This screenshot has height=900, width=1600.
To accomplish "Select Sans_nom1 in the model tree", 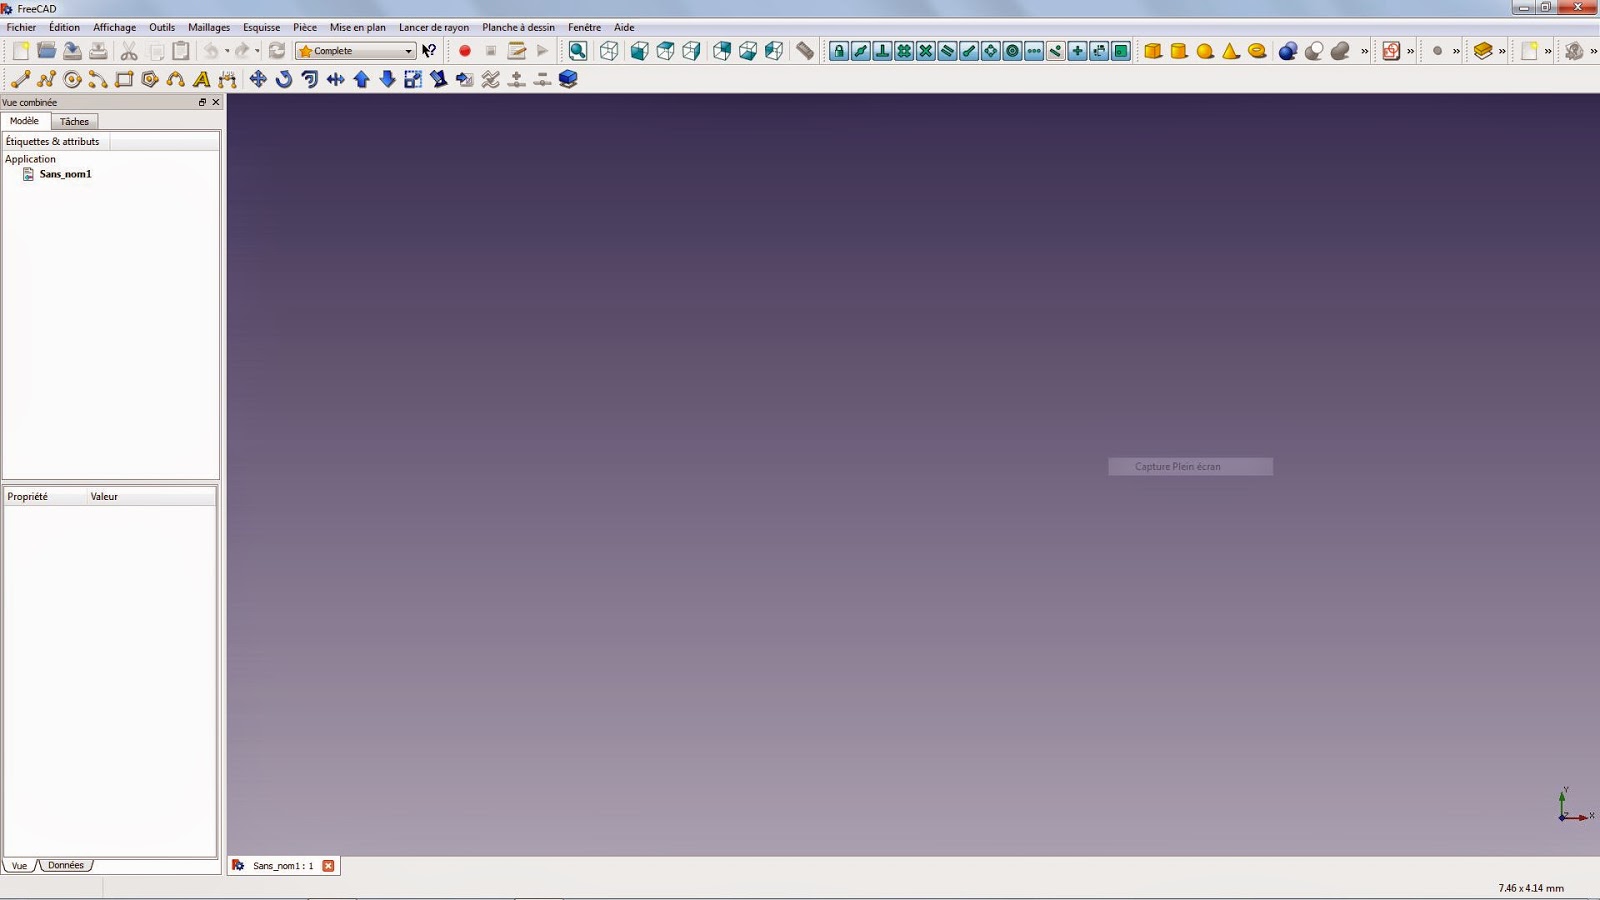I will coord(65,174).
